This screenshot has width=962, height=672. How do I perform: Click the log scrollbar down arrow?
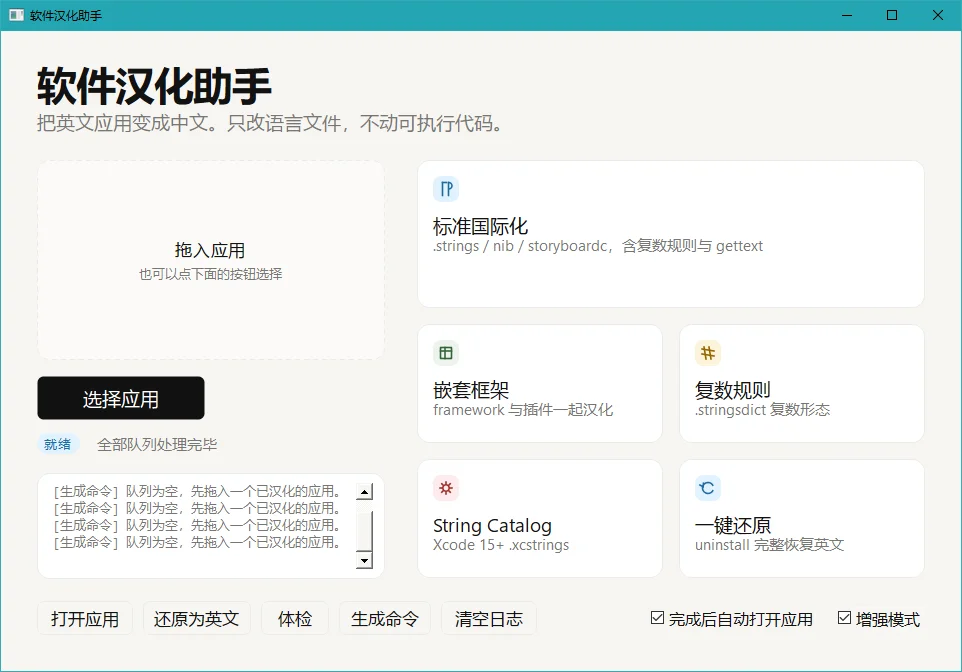tap(364, 560)
